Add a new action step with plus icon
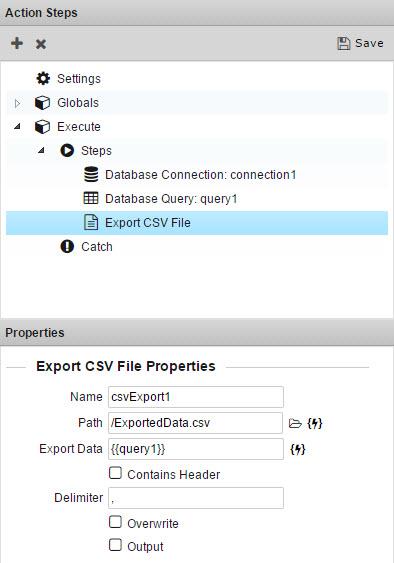Image resolution: width=394 pixels, height=563 pixels. [17, 43]
